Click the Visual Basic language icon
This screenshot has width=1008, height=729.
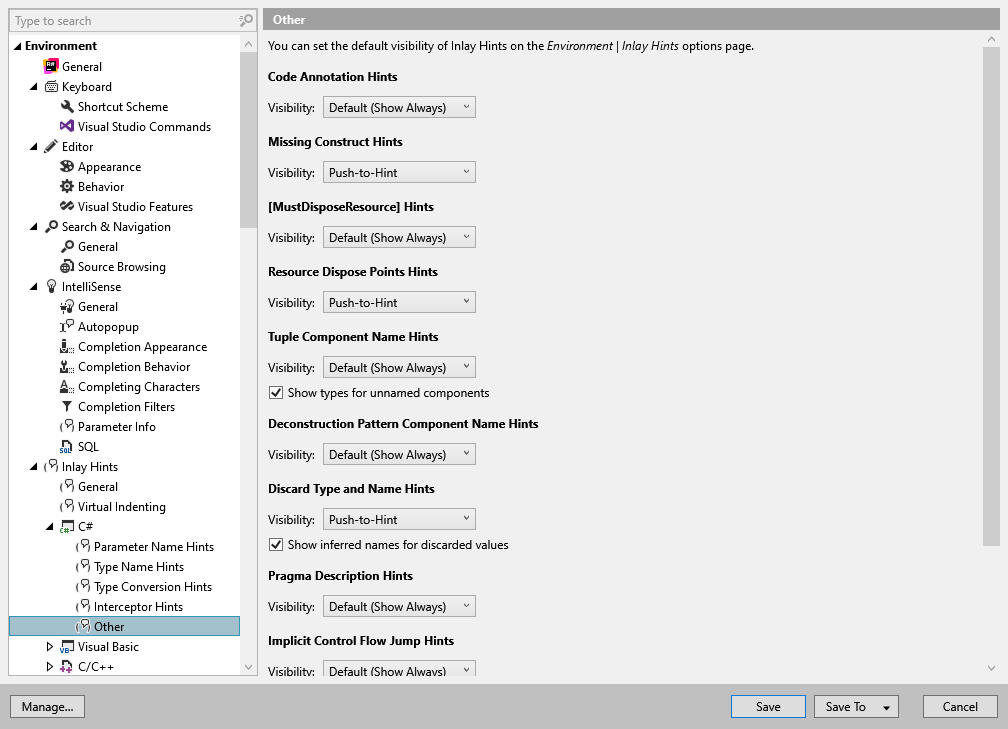coord(67,647)
